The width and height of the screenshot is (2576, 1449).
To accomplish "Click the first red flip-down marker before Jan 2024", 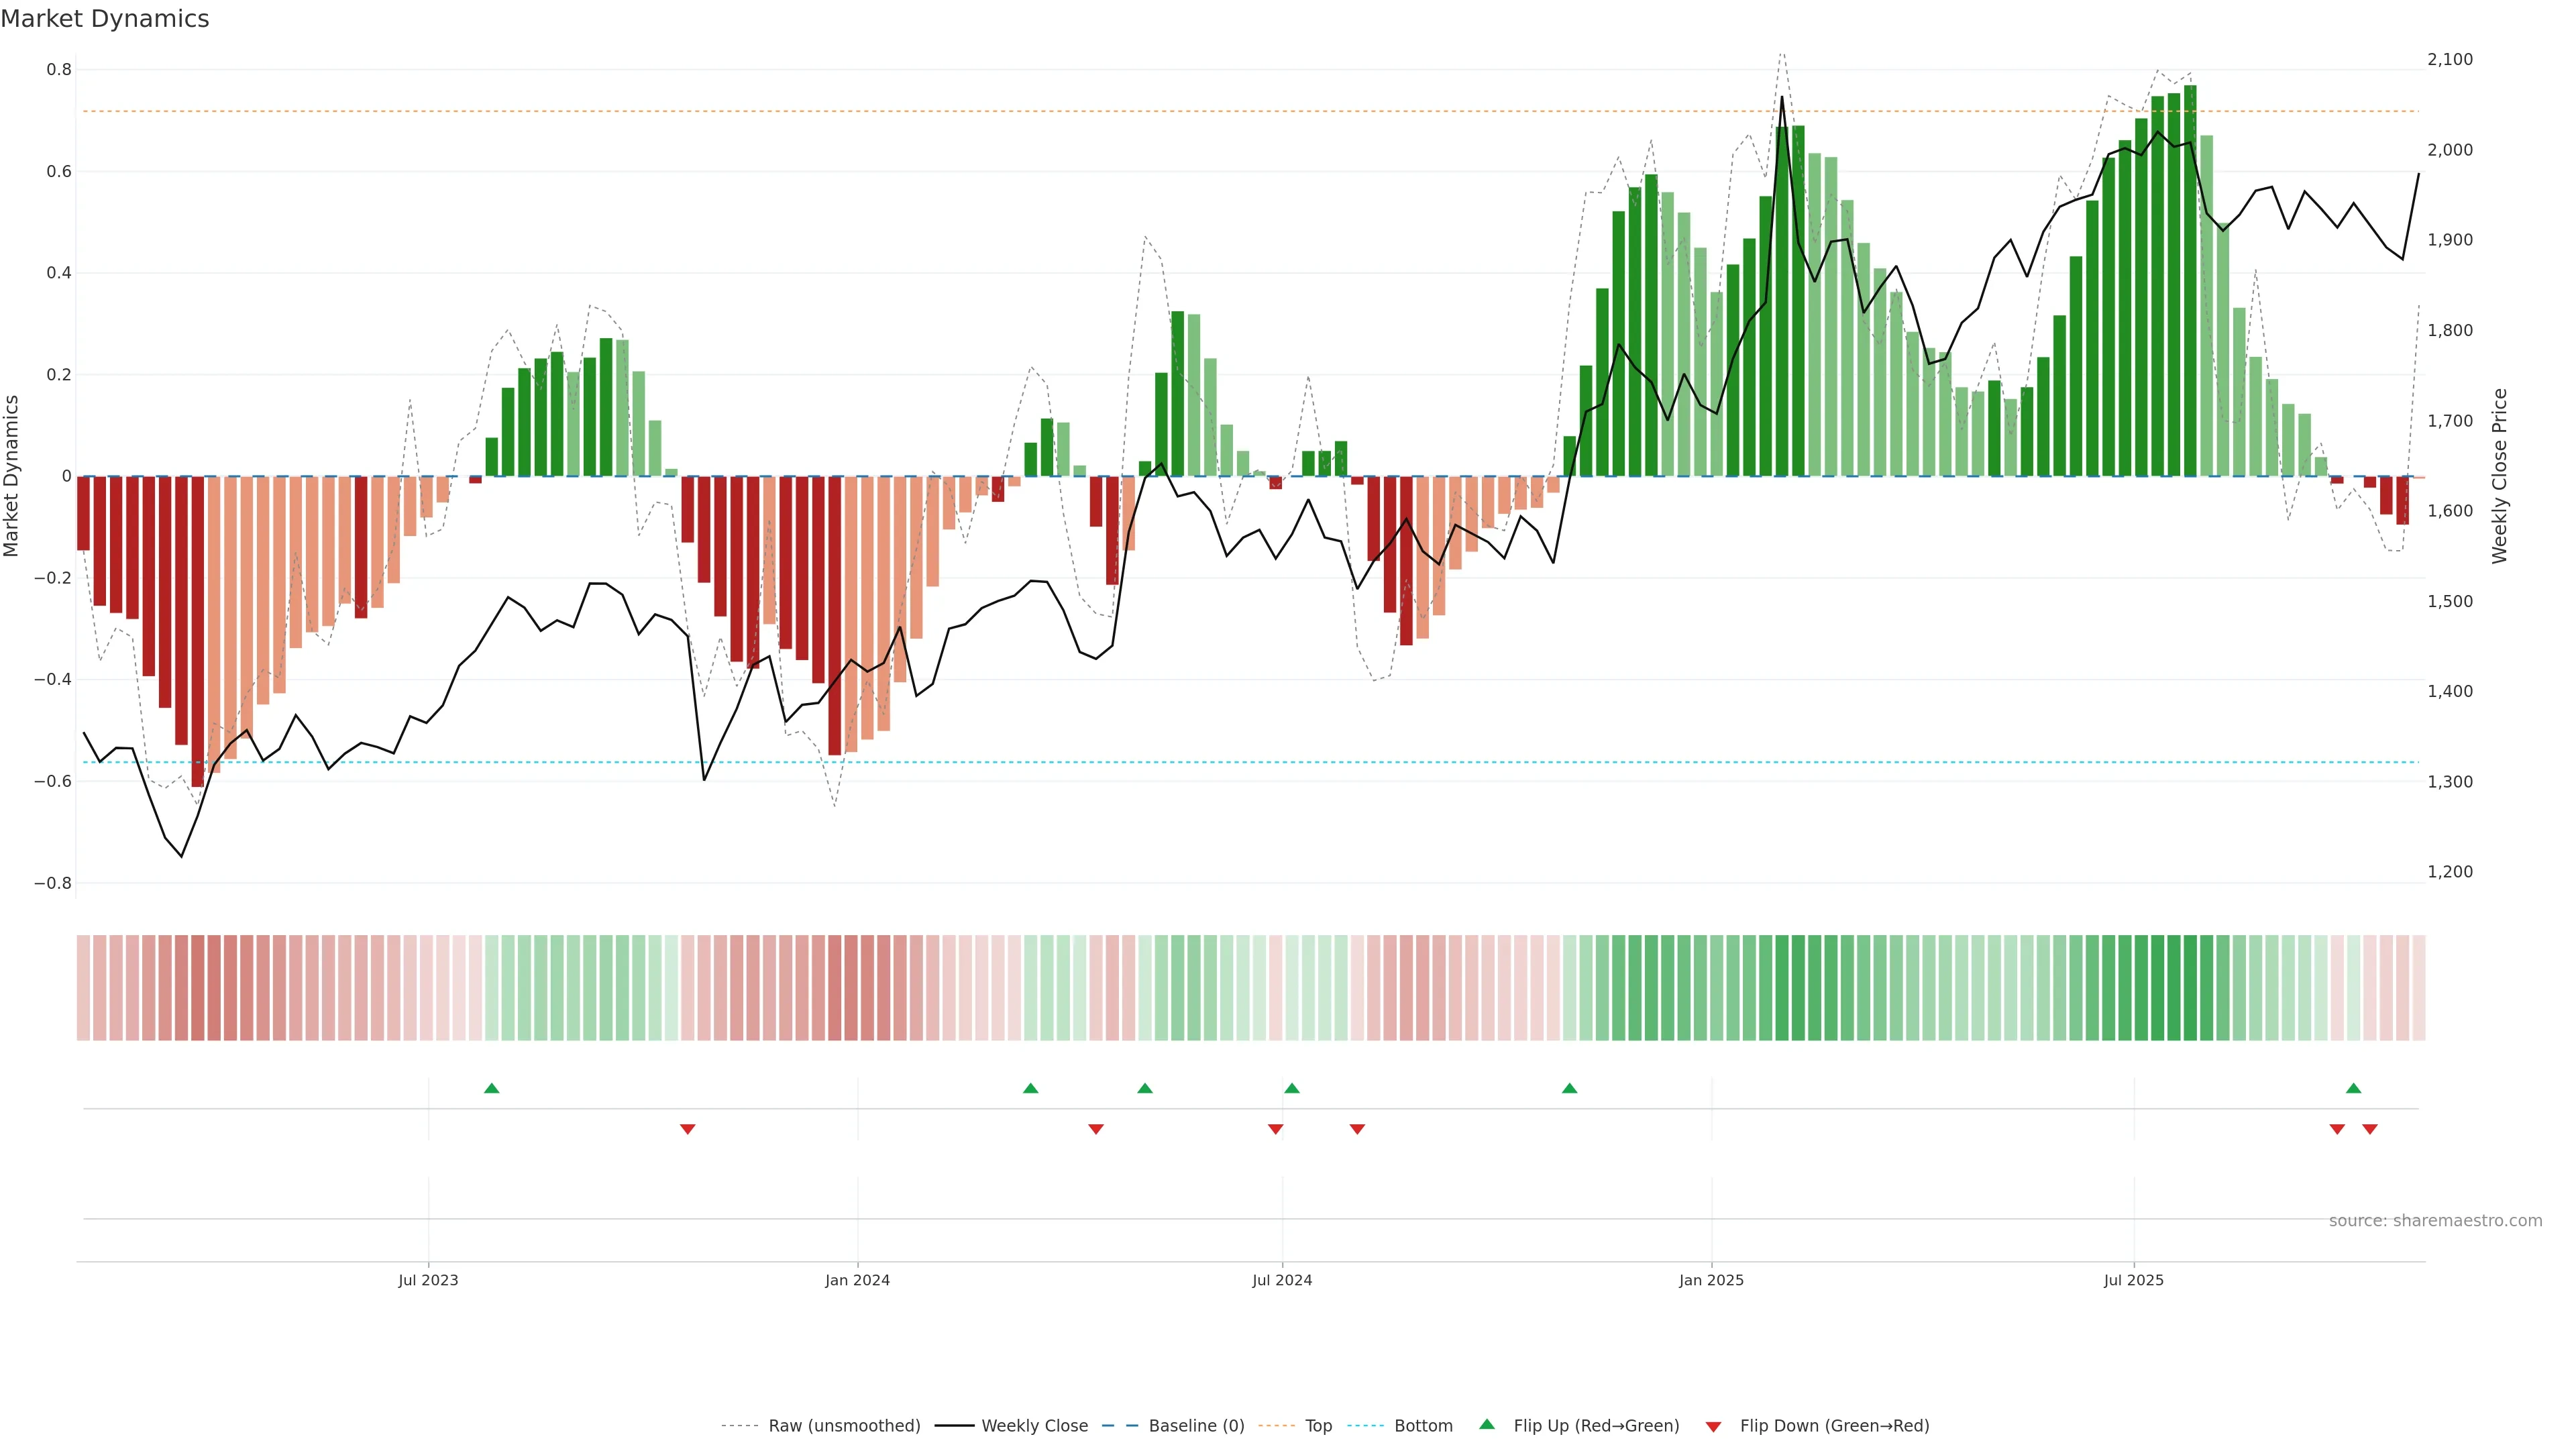I will pos(687,1129).
